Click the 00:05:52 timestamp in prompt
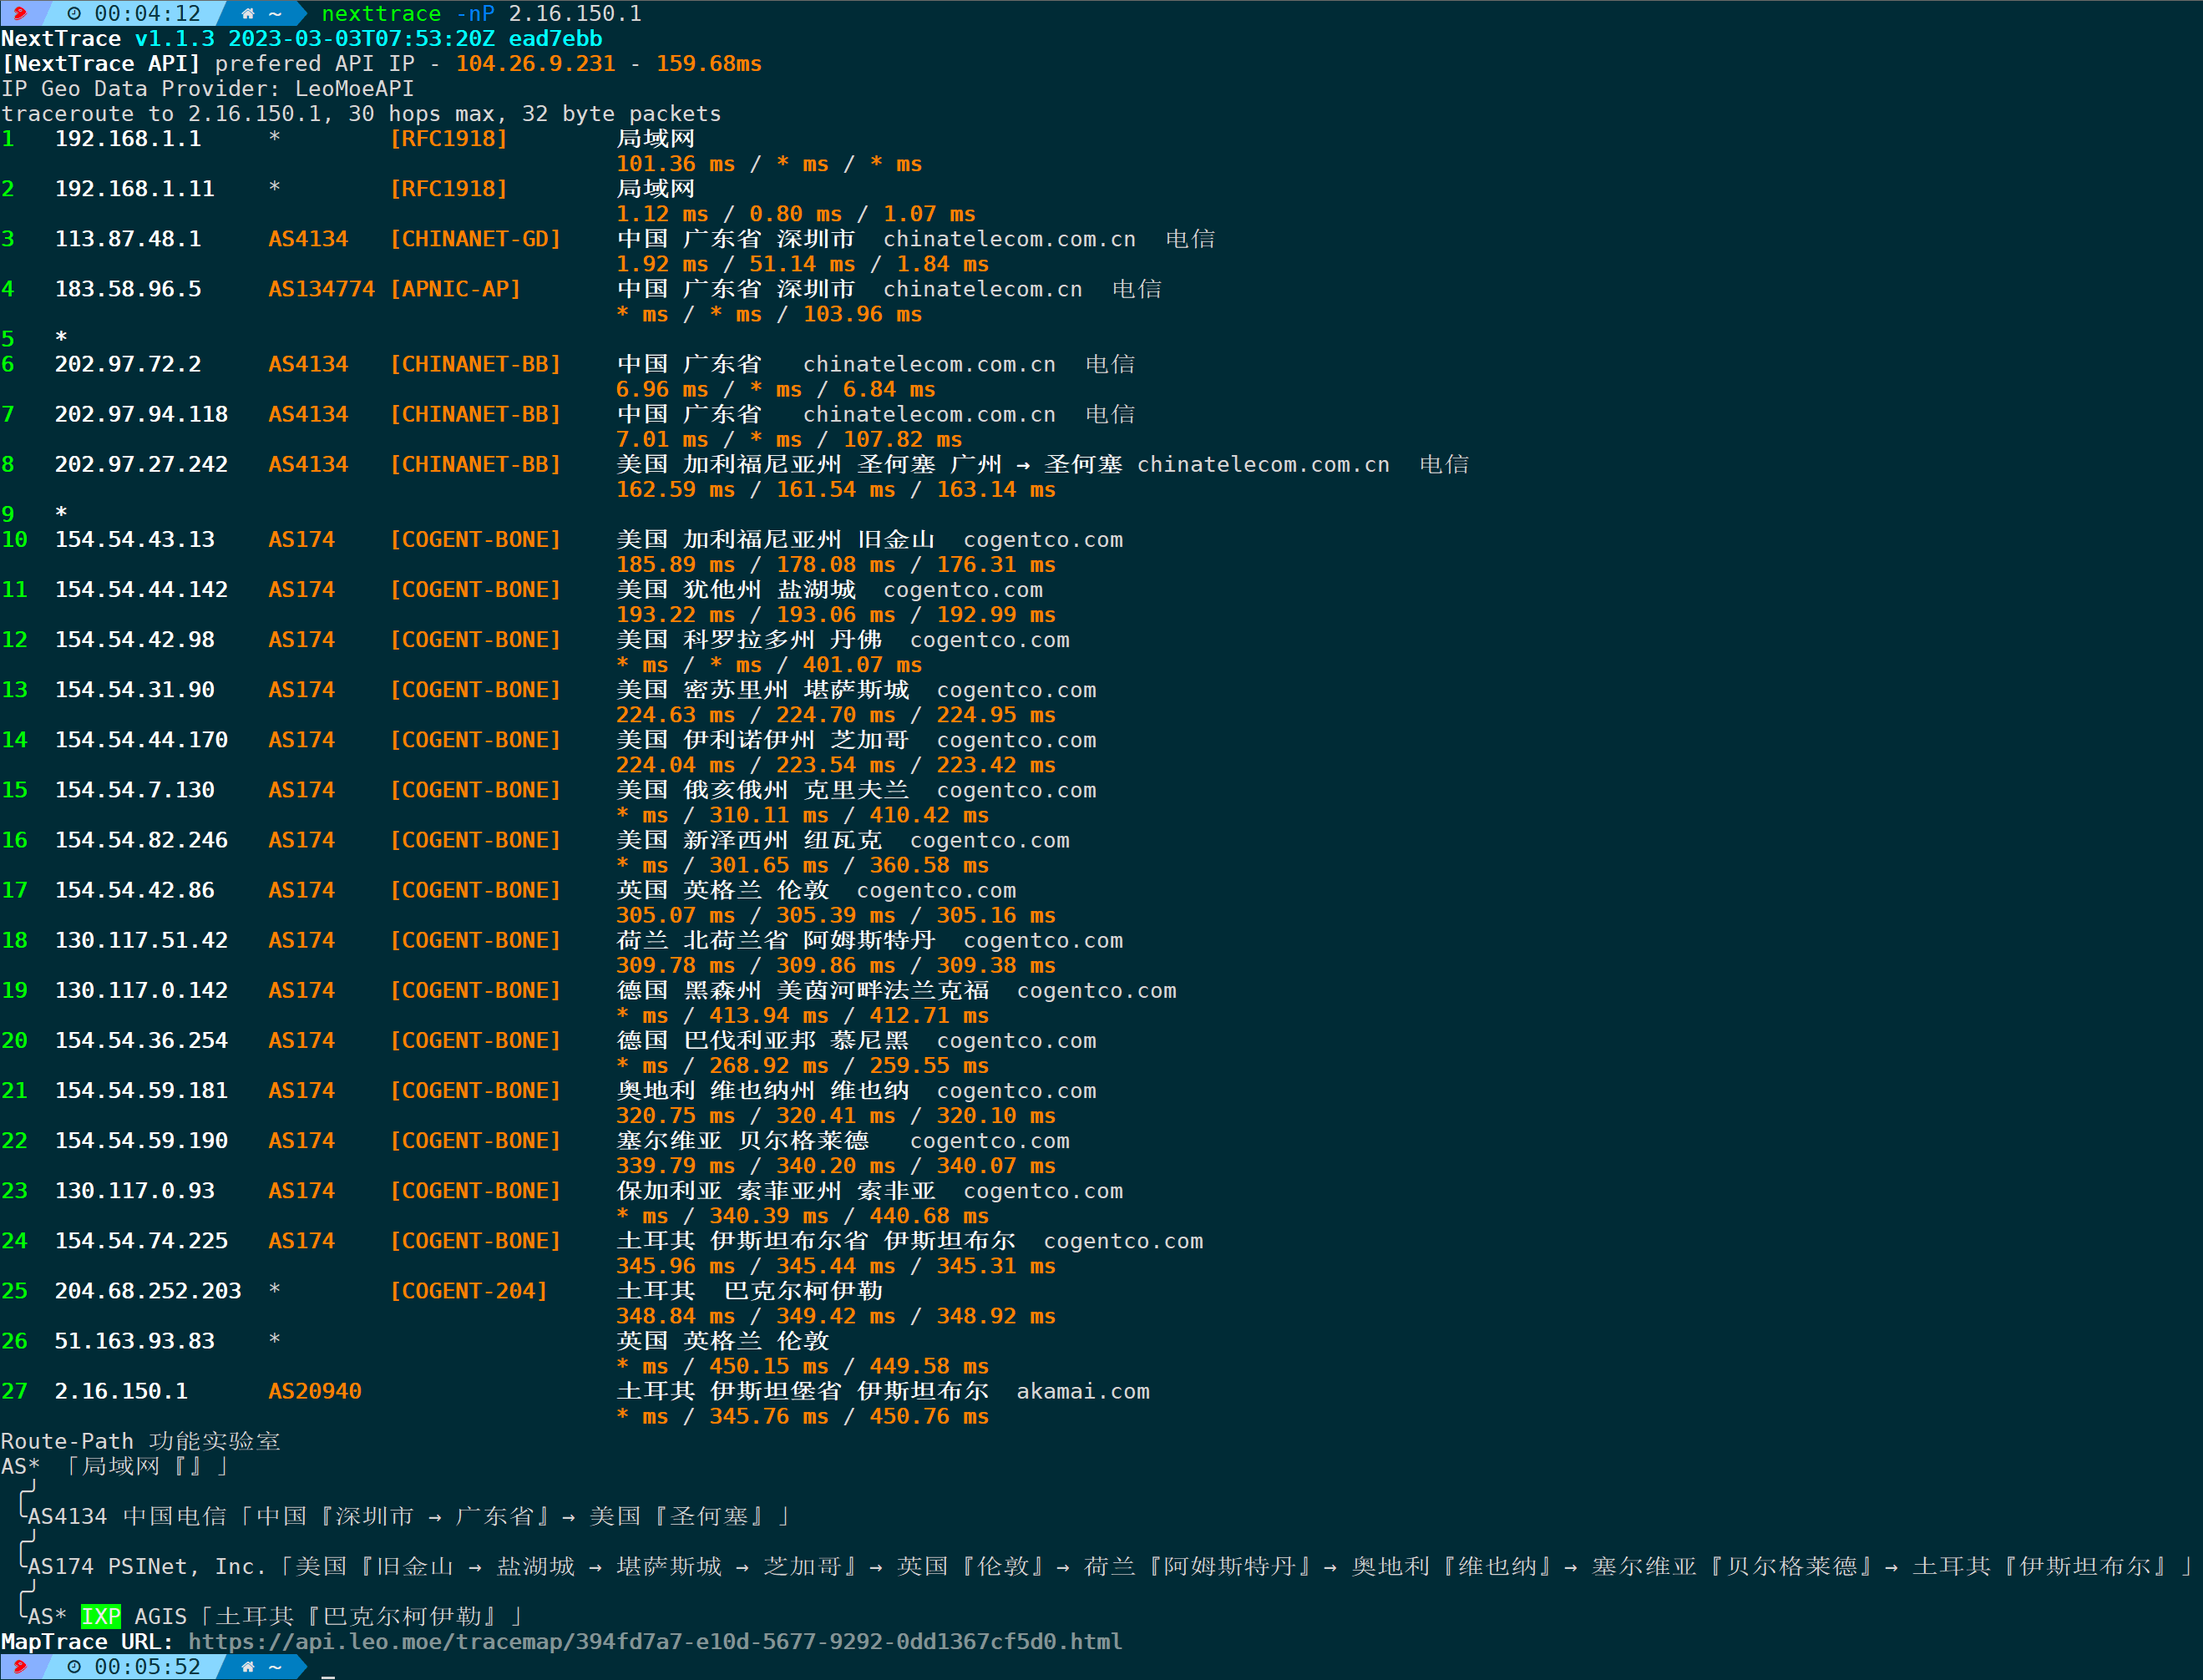 tap(148, 1666)
